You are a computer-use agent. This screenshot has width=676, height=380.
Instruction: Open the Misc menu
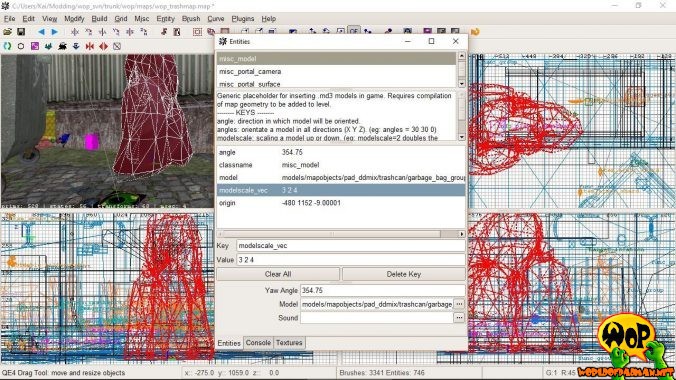click(x=141, y=19)
